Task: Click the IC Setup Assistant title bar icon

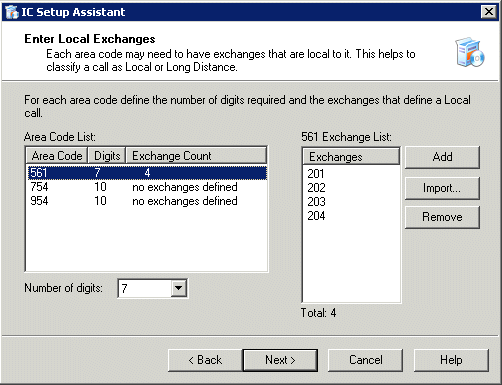Action: pyautogui.click(x=12, y=12)
